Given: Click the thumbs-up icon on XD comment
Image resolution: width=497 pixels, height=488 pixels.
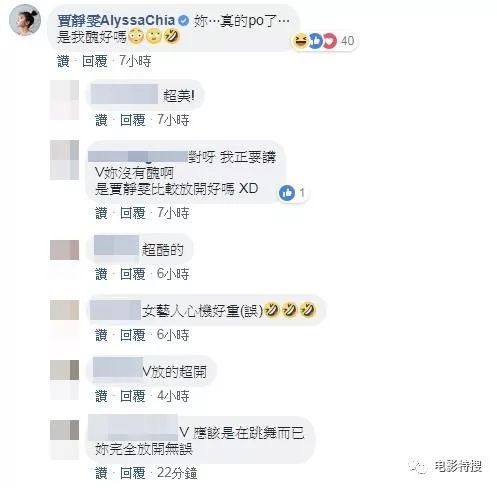Looking at the screenshot, I should click(287, 193).
